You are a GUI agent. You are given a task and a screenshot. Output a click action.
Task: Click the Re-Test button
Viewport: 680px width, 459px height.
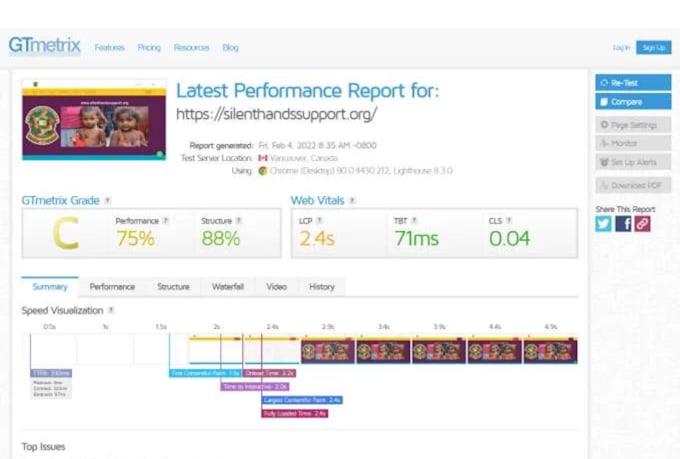click(x=633, y=82)
